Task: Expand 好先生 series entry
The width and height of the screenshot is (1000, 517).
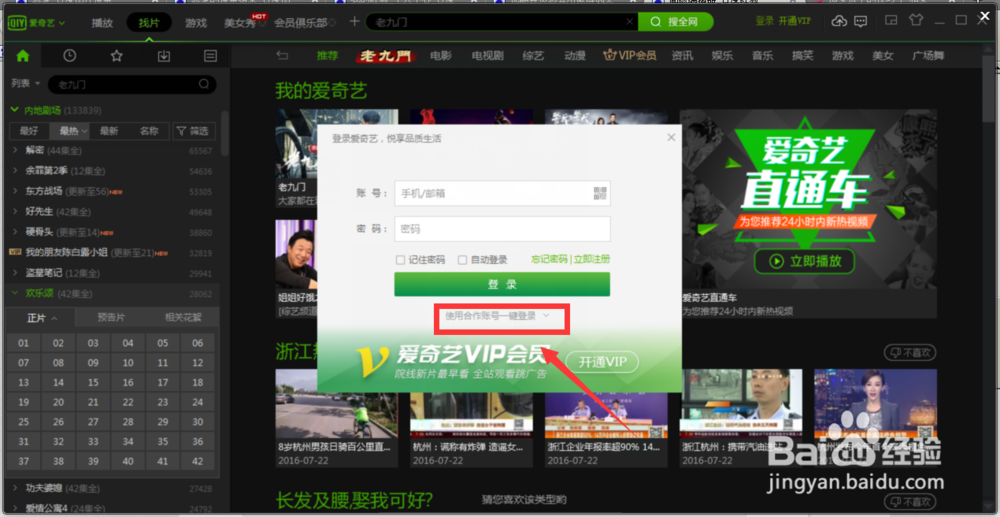Action: pyautogui.click(x=15, y=212)
